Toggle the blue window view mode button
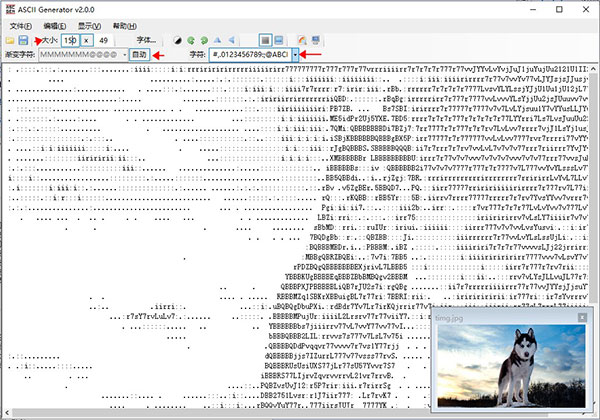Image resolution: width=600 pixels, height=420 pixels. [279, 40]
